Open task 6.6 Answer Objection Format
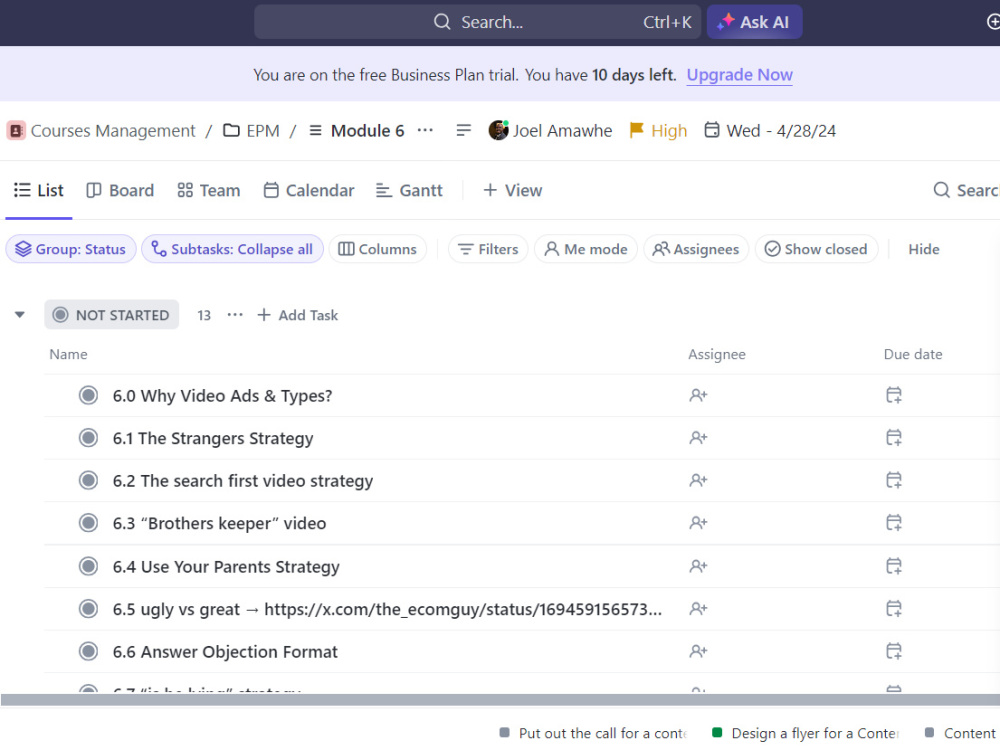 225,652
